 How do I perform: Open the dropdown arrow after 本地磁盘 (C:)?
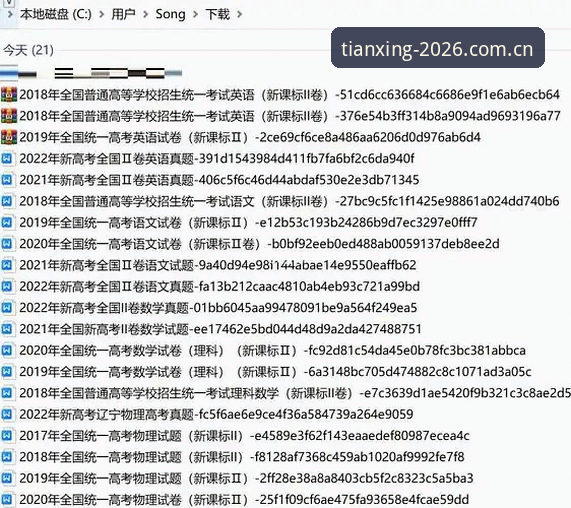pos(102,15)
